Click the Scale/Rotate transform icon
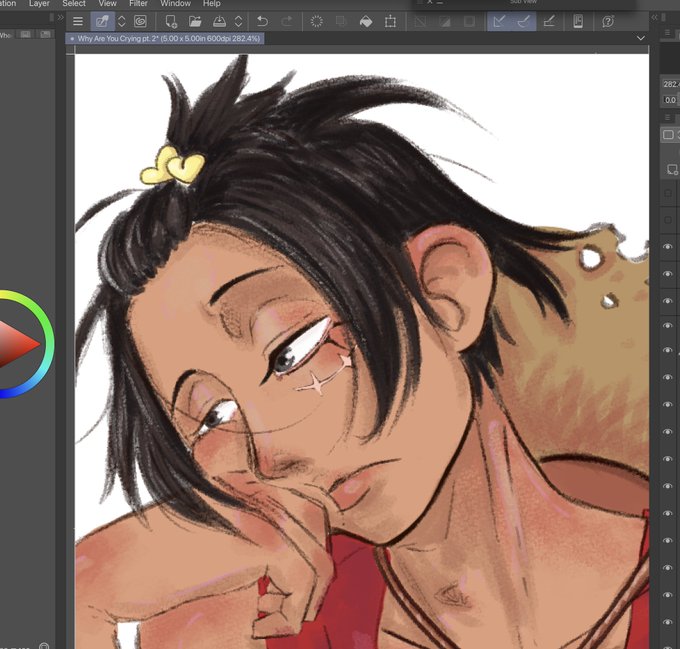Screen dimensions: 680x649 point(390,21)
